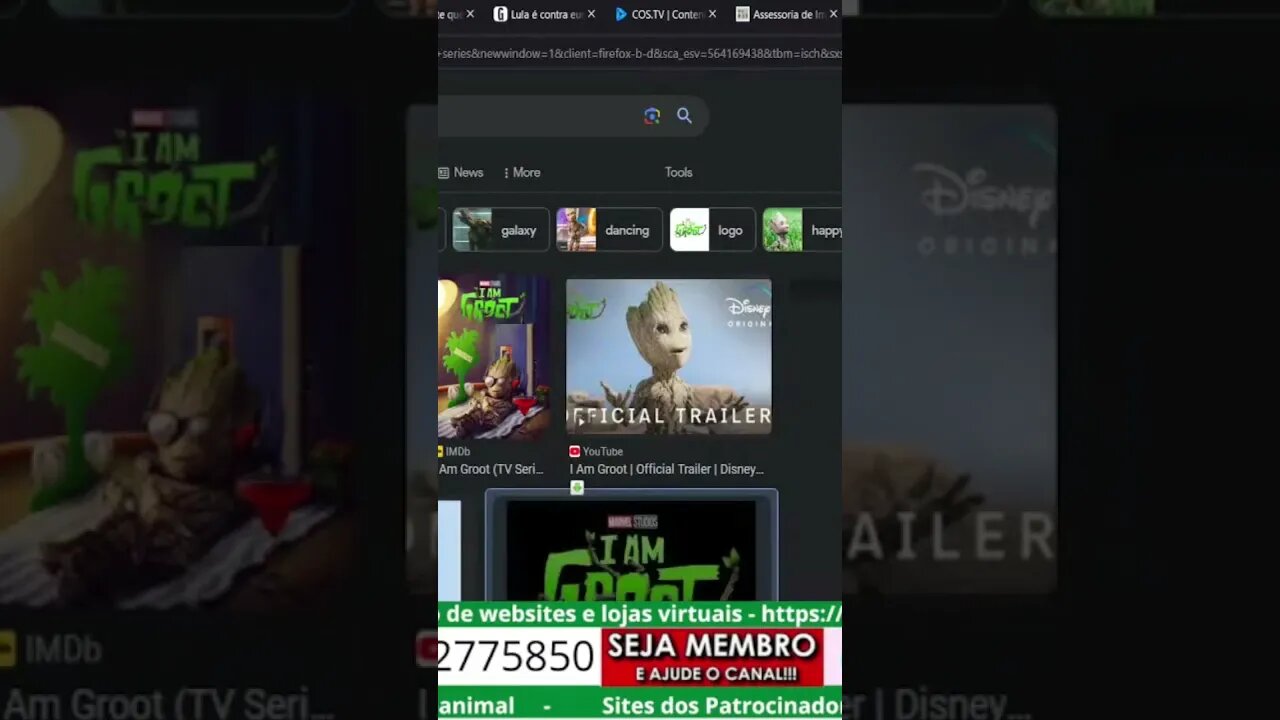Select the 'galaxy' suggestion chip

pyautogui.click(x=501, y=230)
